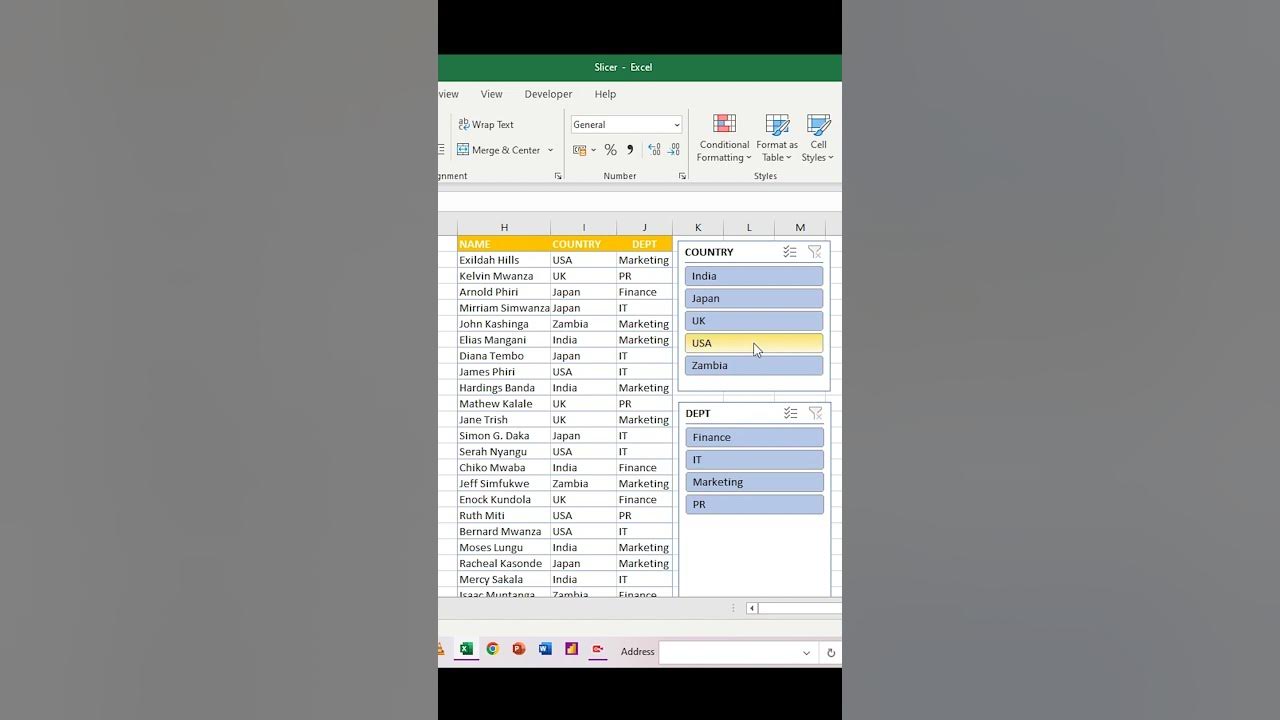Screen dimensions: 1280x720
Task: Select Marketing in the DEPT slicer
Action: click(754, 482)
